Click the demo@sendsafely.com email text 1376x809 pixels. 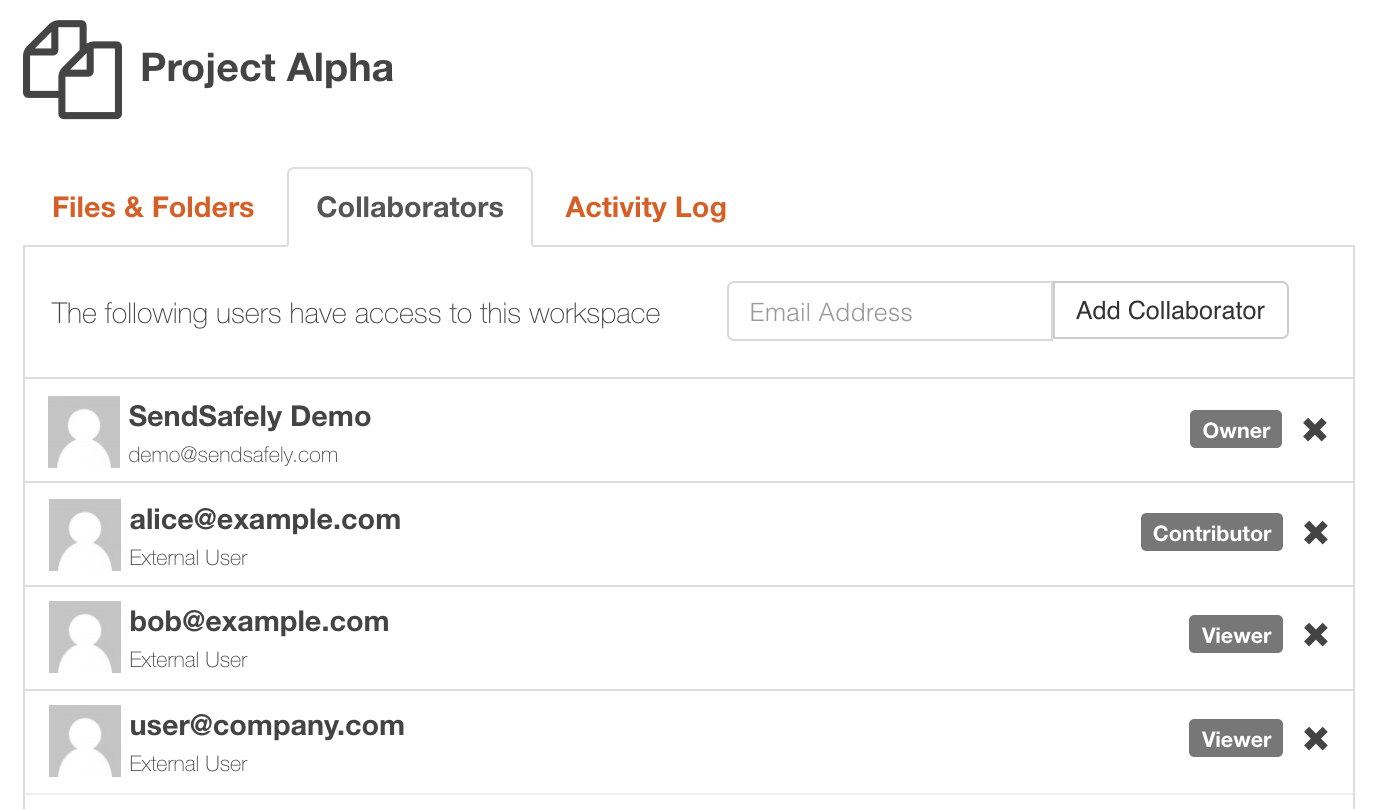tap(233, 455)
